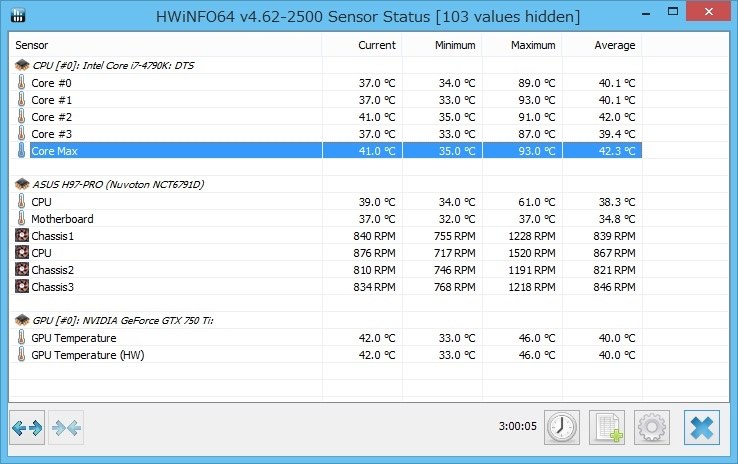
Task: Click Chassis2 maximum value 1191 RPM
Action: (x=531, y=270)
